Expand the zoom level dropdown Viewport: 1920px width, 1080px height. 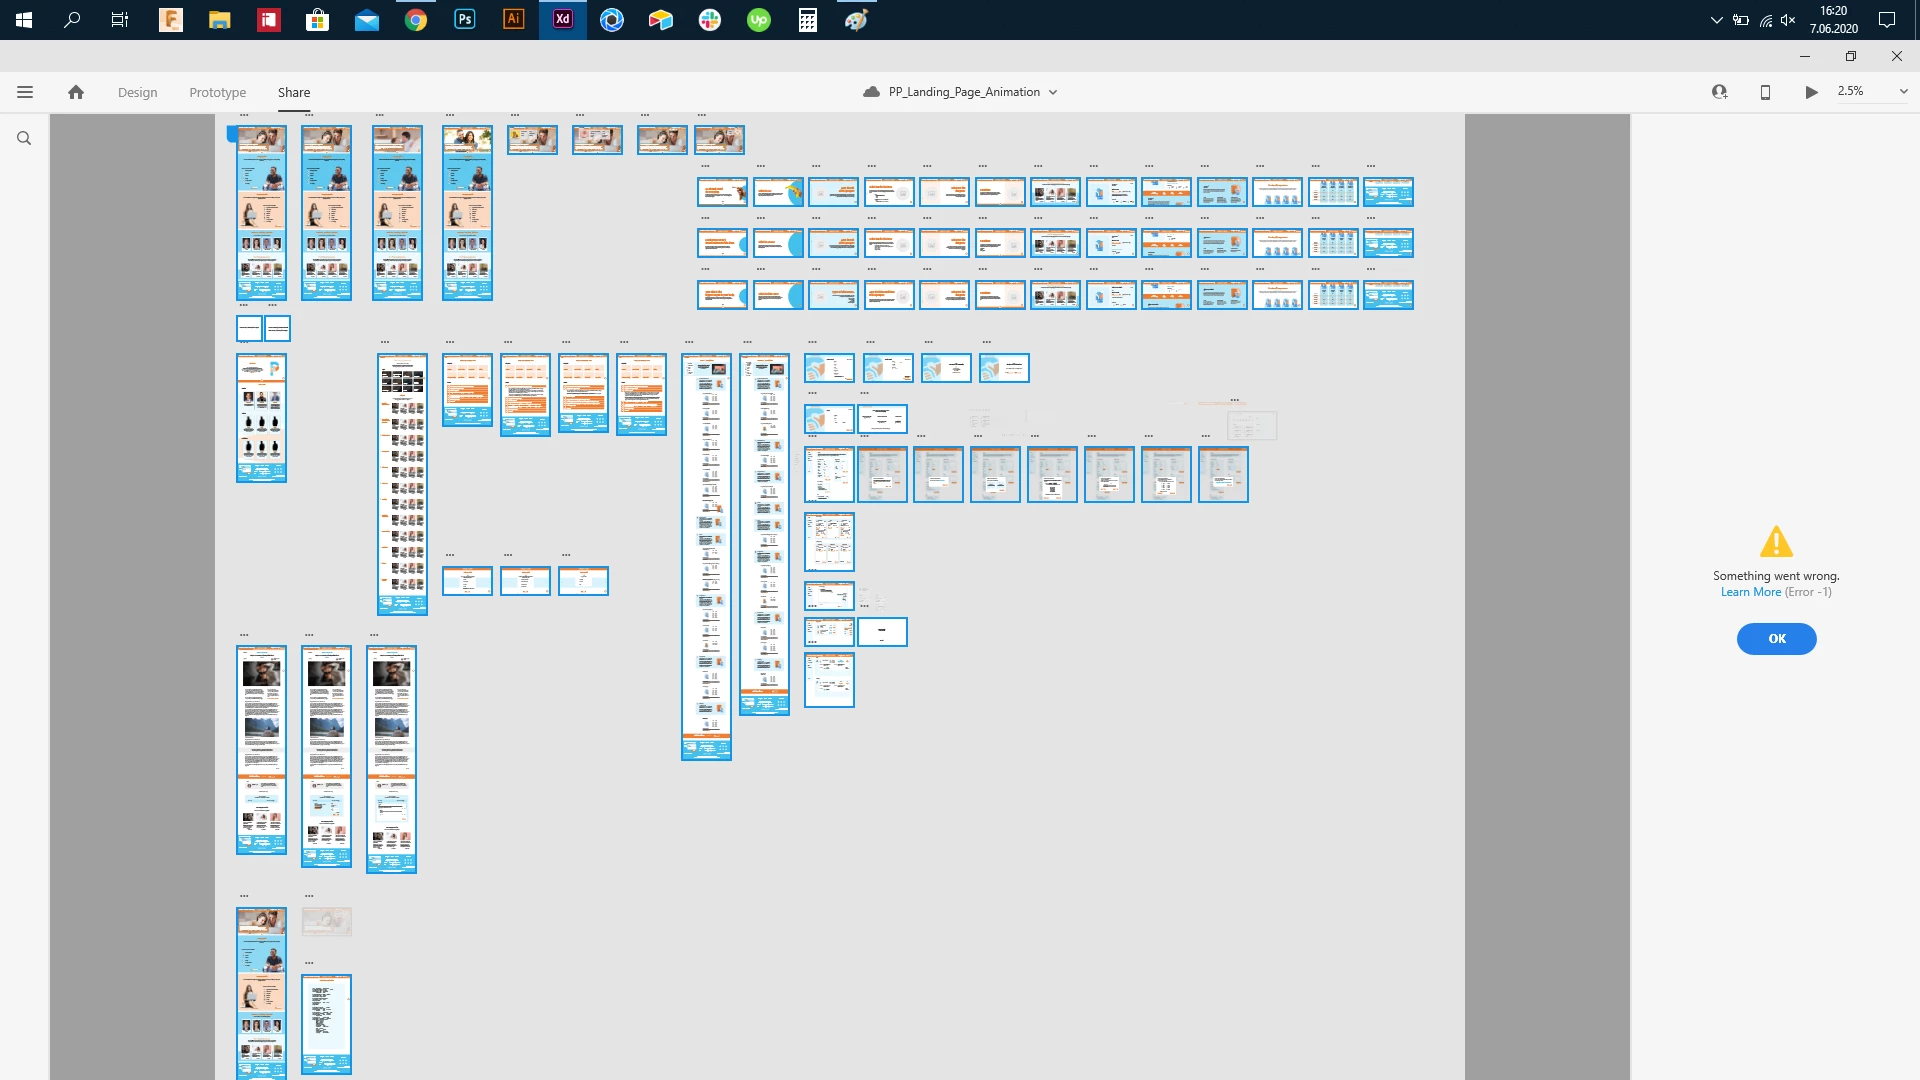tap(1903, 92)
